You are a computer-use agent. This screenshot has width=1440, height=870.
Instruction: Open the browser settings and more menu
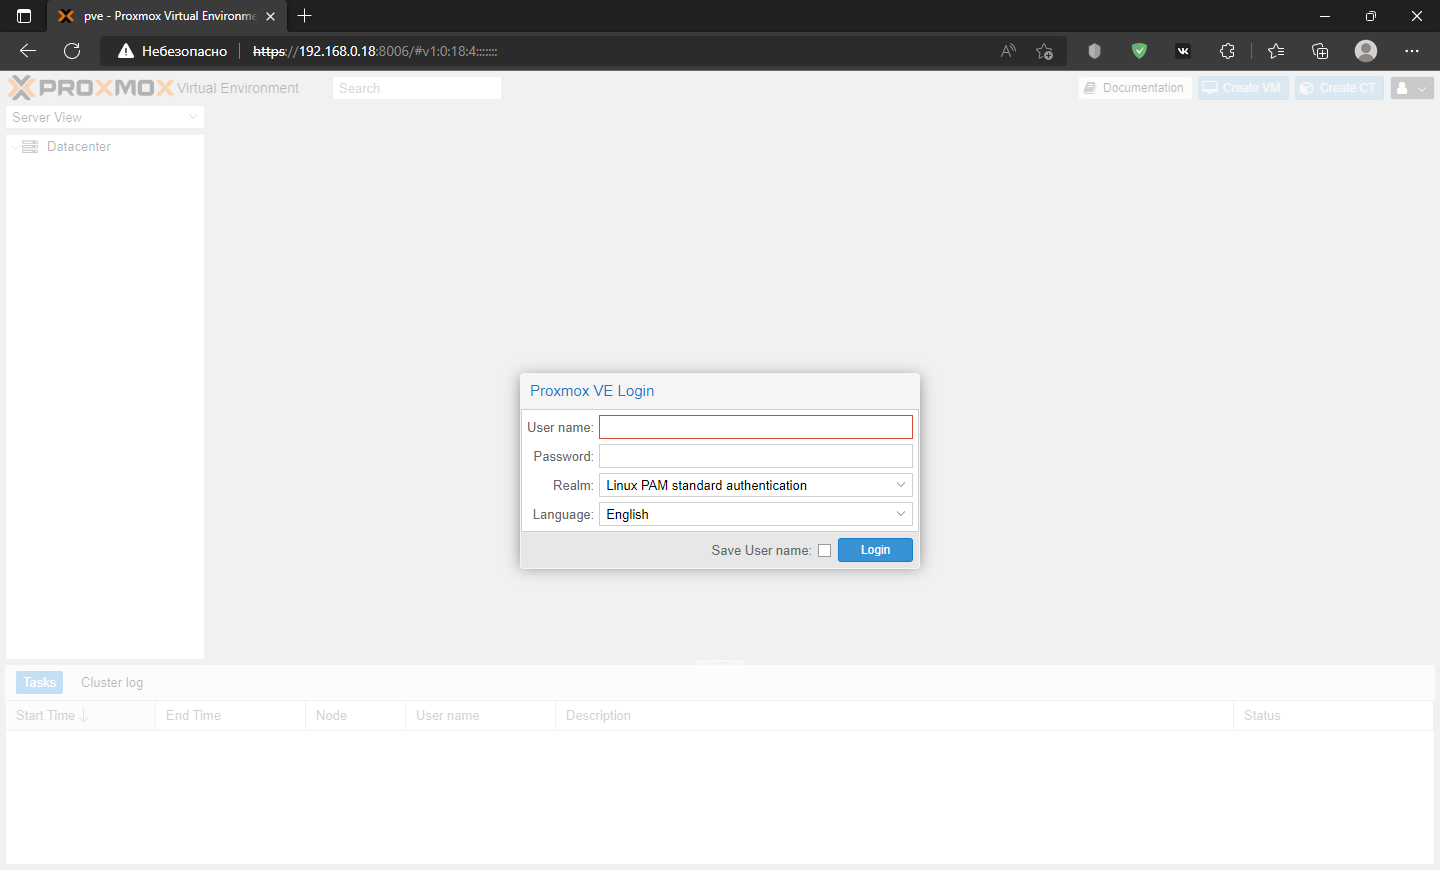coord(1412,51)
